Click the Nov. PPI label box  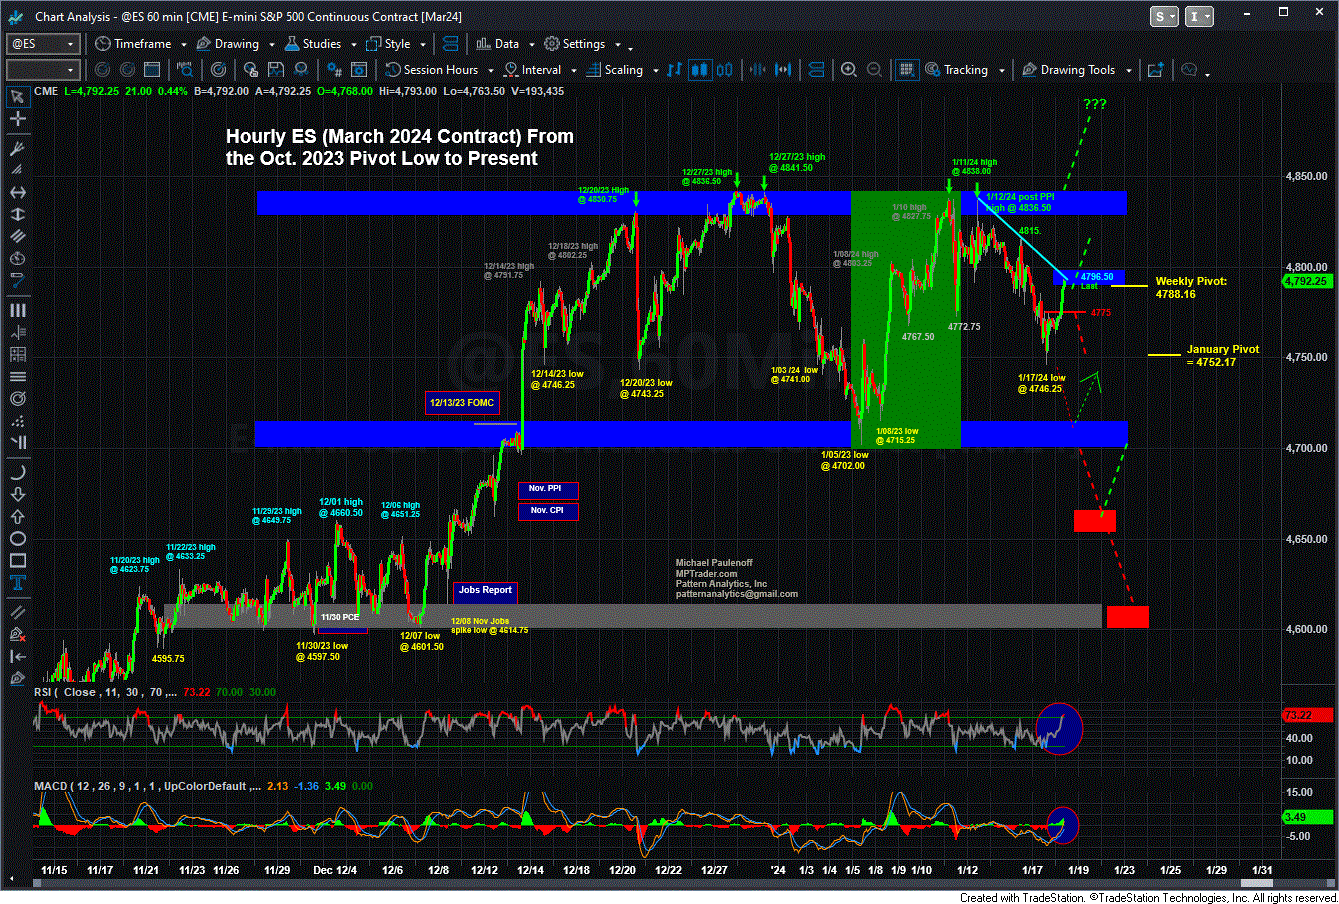(548, 489)
